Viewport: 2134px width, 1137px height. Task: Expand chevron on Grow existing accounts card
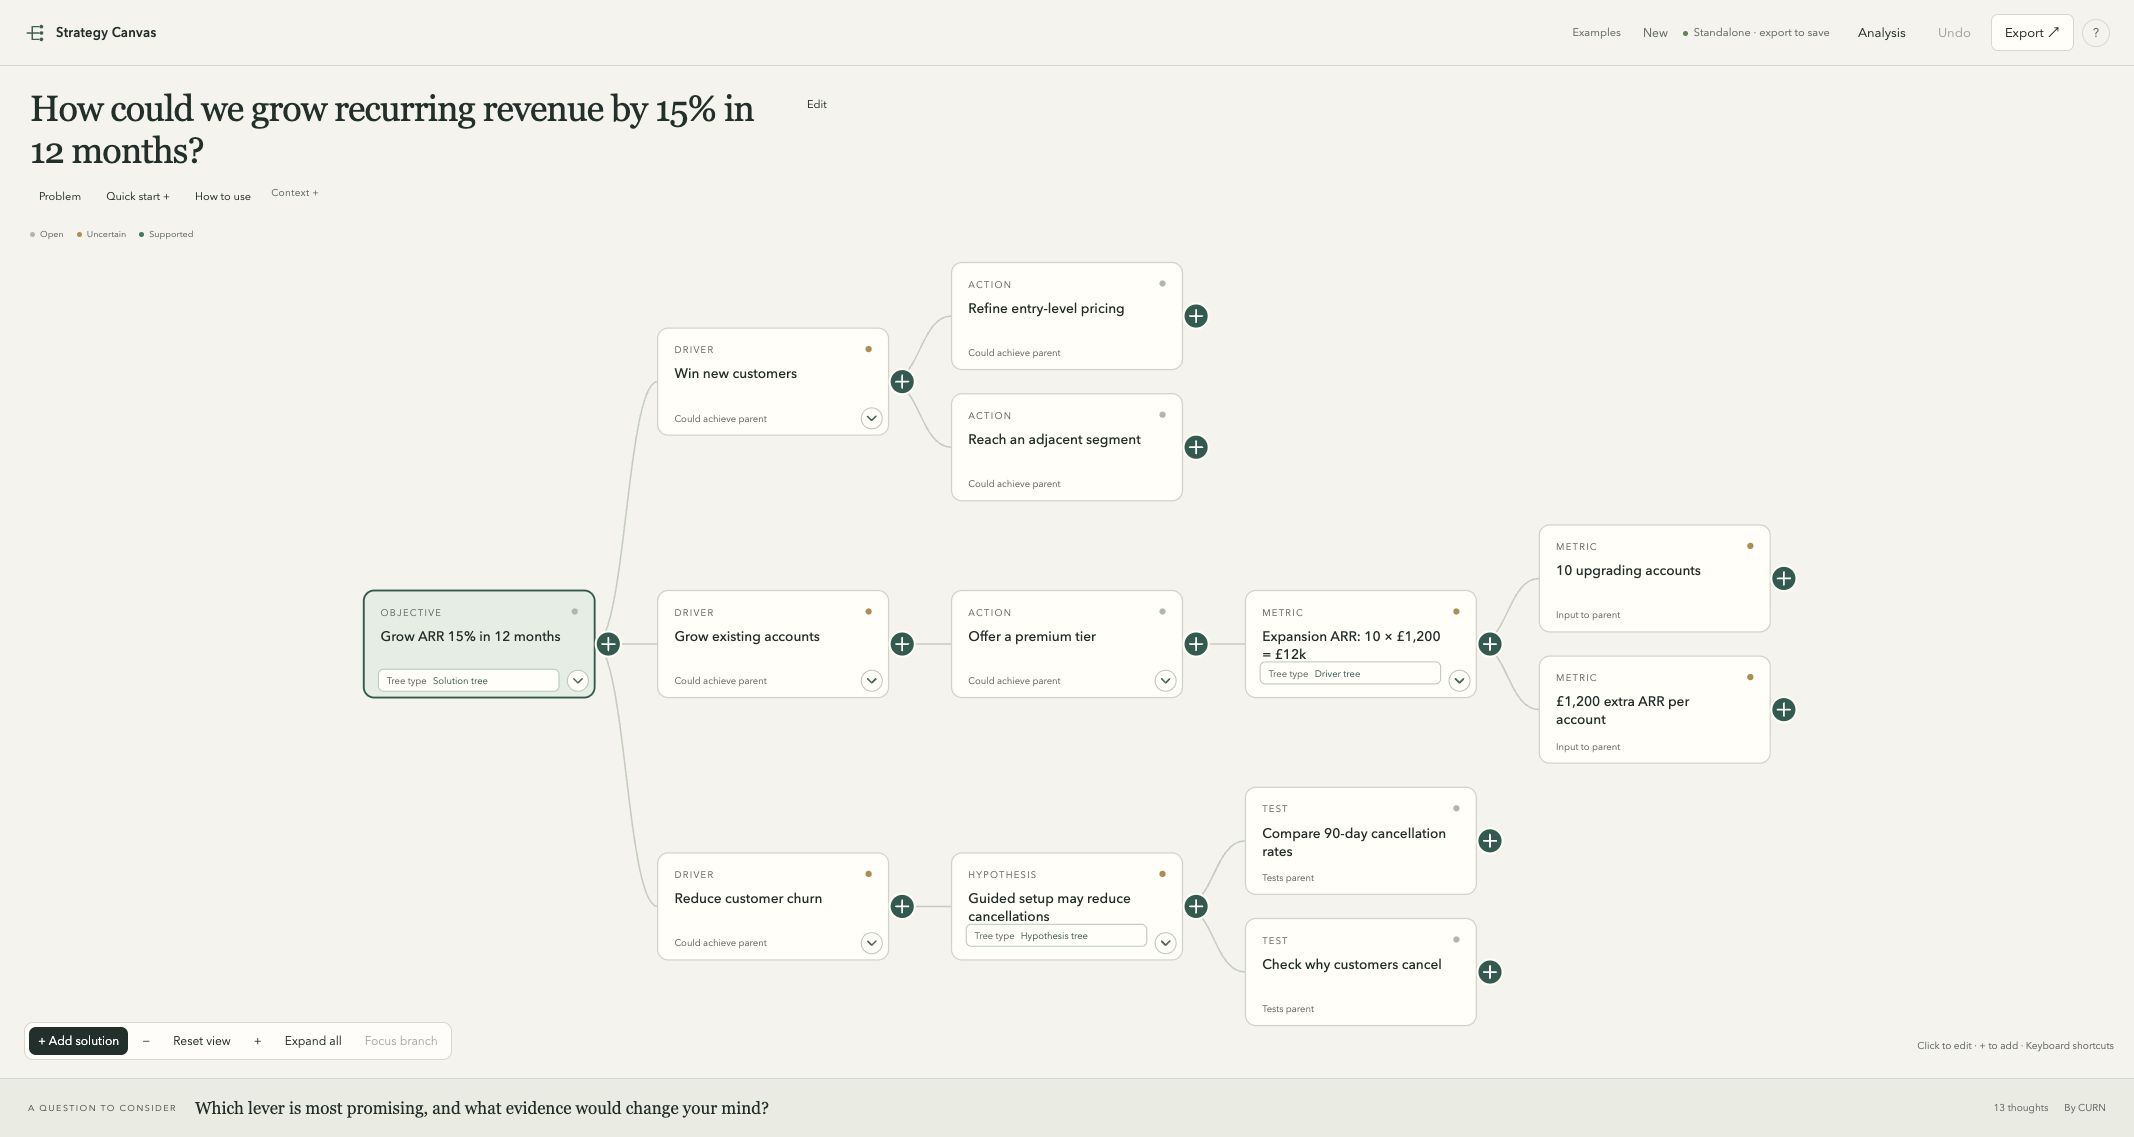coord(871,680)
